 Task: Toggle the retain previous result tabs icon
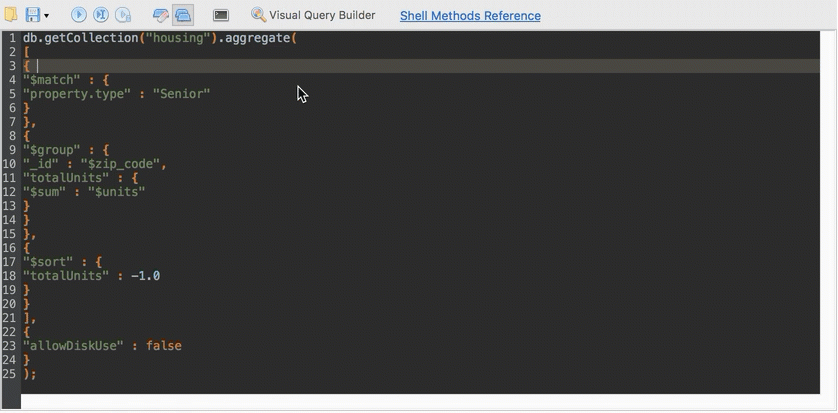pos(183,15)
